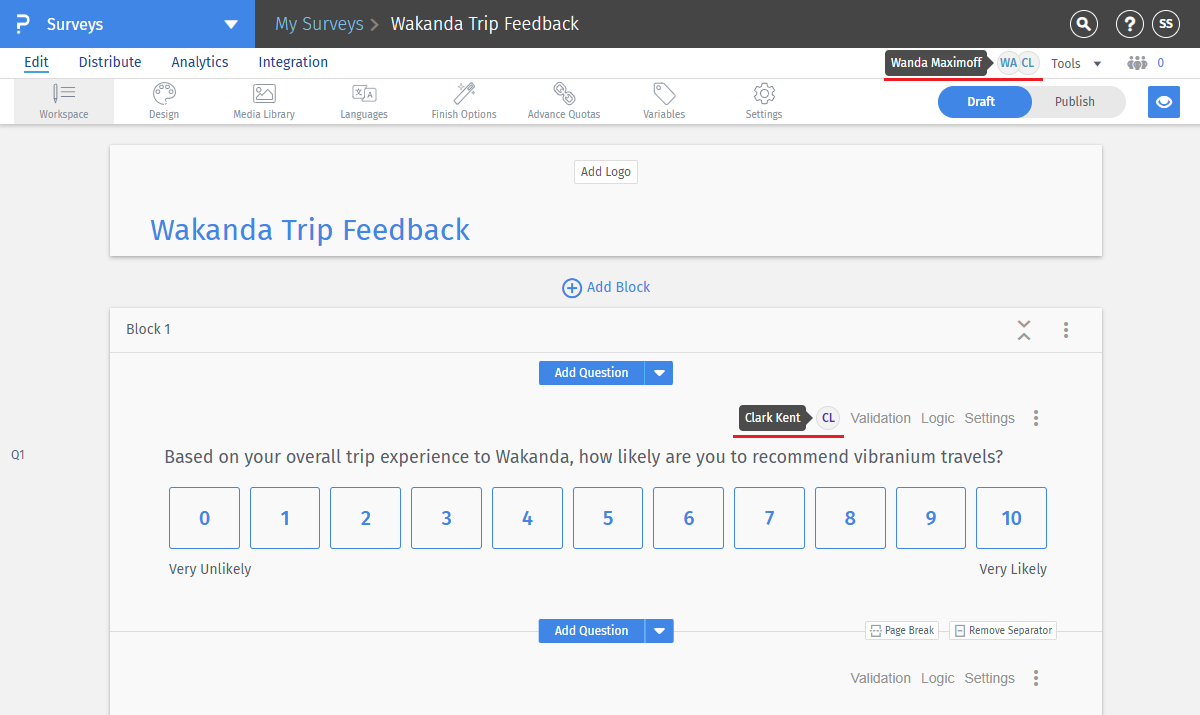
Task: Open Finish Options
Action: click(x=464, y=102)
